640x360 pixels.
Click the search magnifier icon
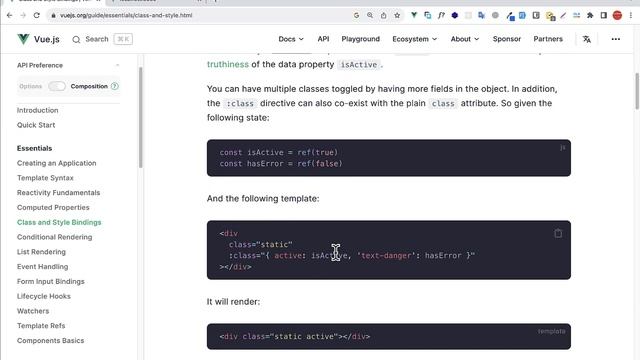click(x=76, y=39)
